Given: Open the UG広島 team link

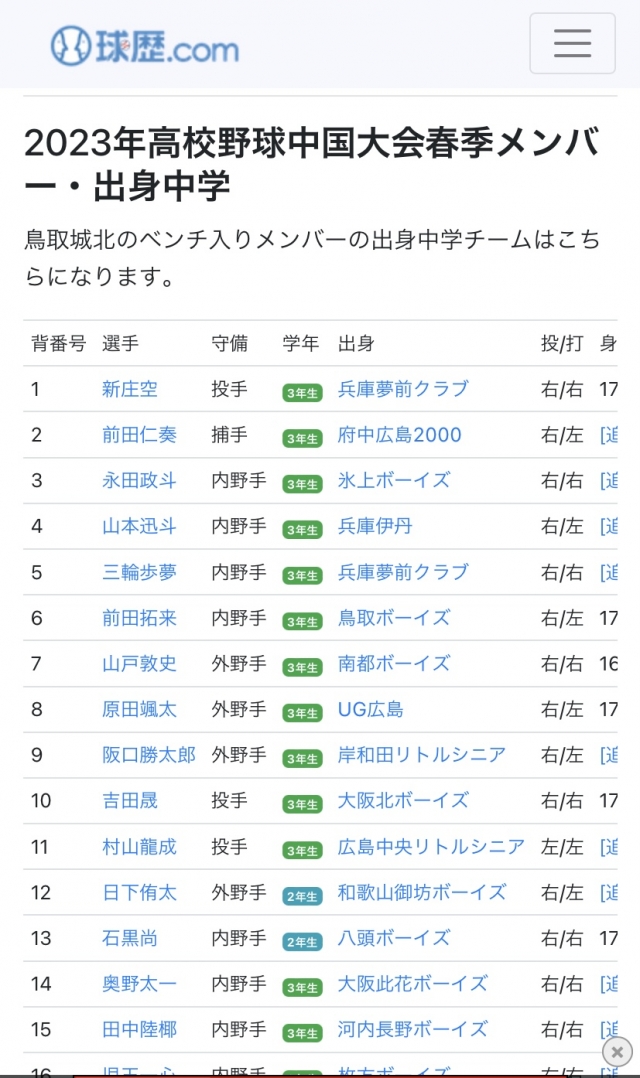Looking at the screenshot, I should (371, 709).
